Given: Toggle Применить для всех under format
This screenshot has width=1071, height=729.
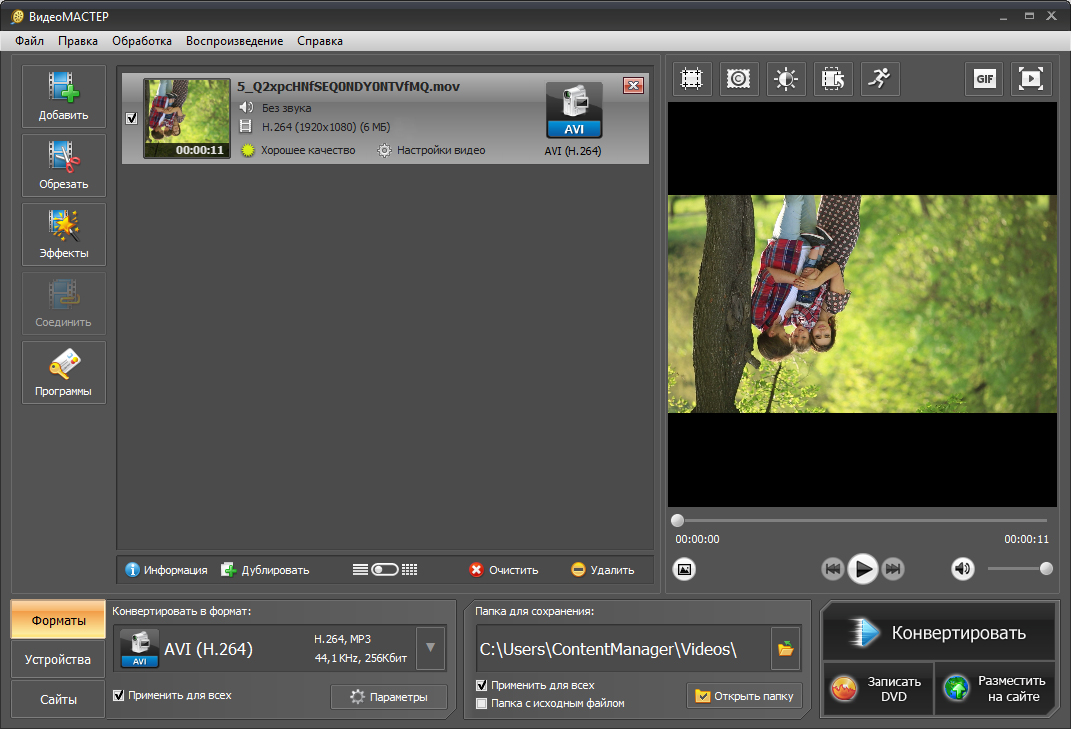Looking at the screenshot, I should point(120,695).
